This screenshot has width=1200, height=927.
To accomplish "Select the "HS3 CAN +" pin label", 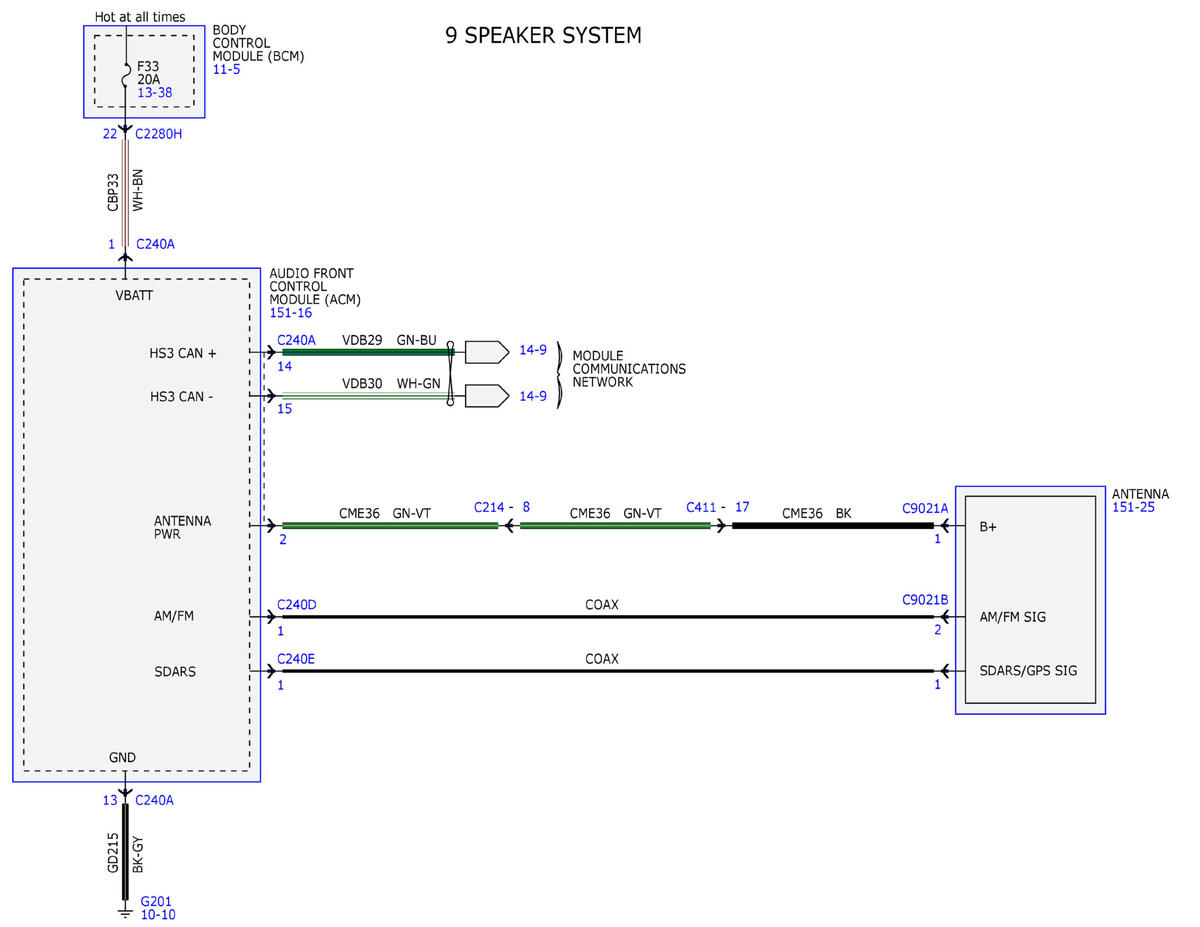I will coord(183,353).
